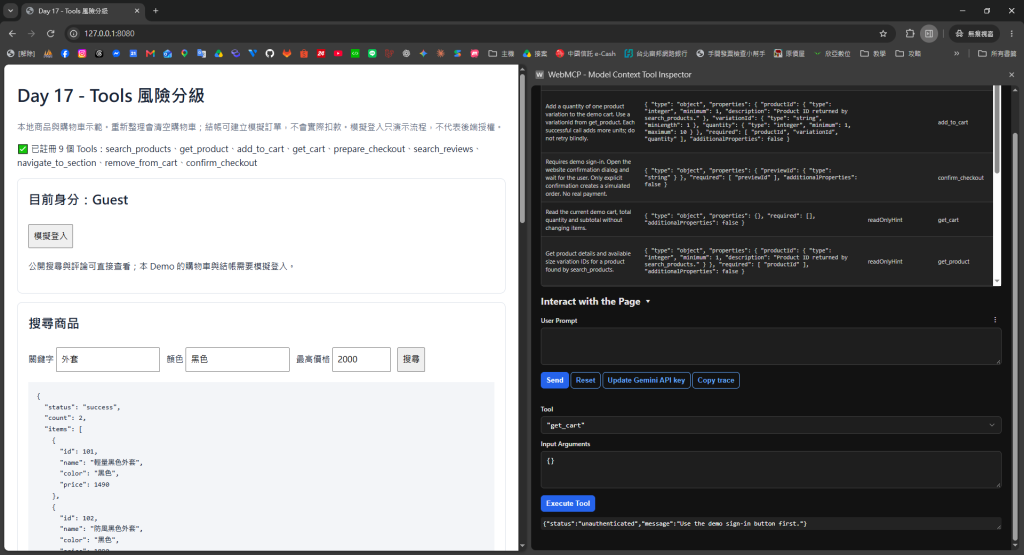1024x555 pixels.
Task: Open the Google Maps bookmark icon
Action: [184, 54]
